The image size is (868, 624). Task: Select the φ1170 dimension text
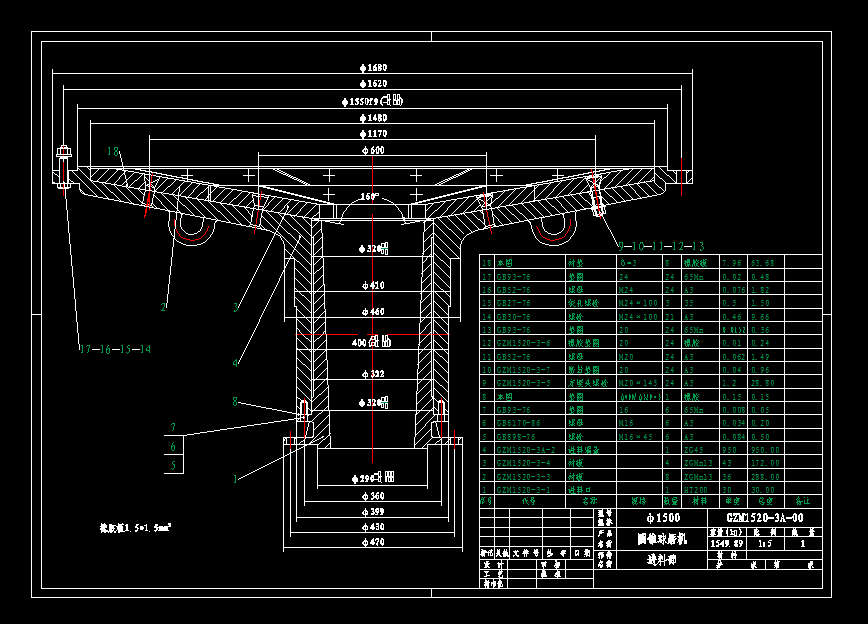(374, 133)
